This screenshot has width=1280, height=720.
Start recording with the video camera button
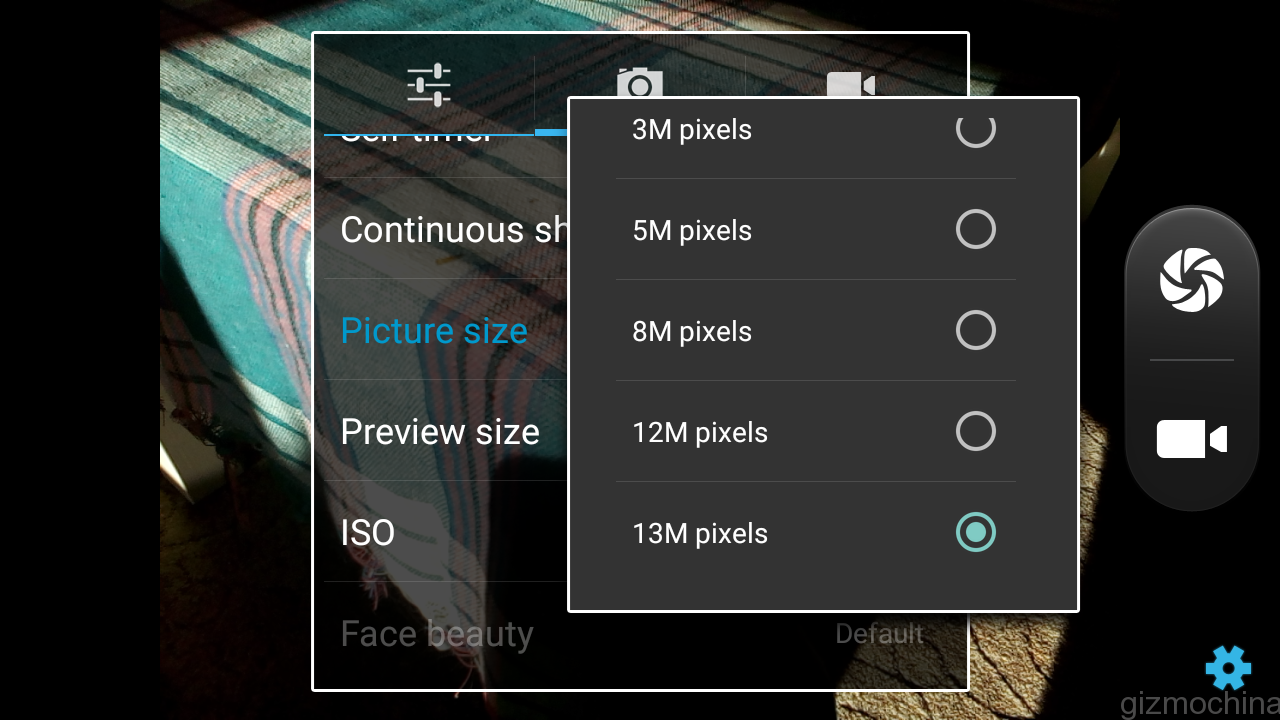pos(1191,439)
